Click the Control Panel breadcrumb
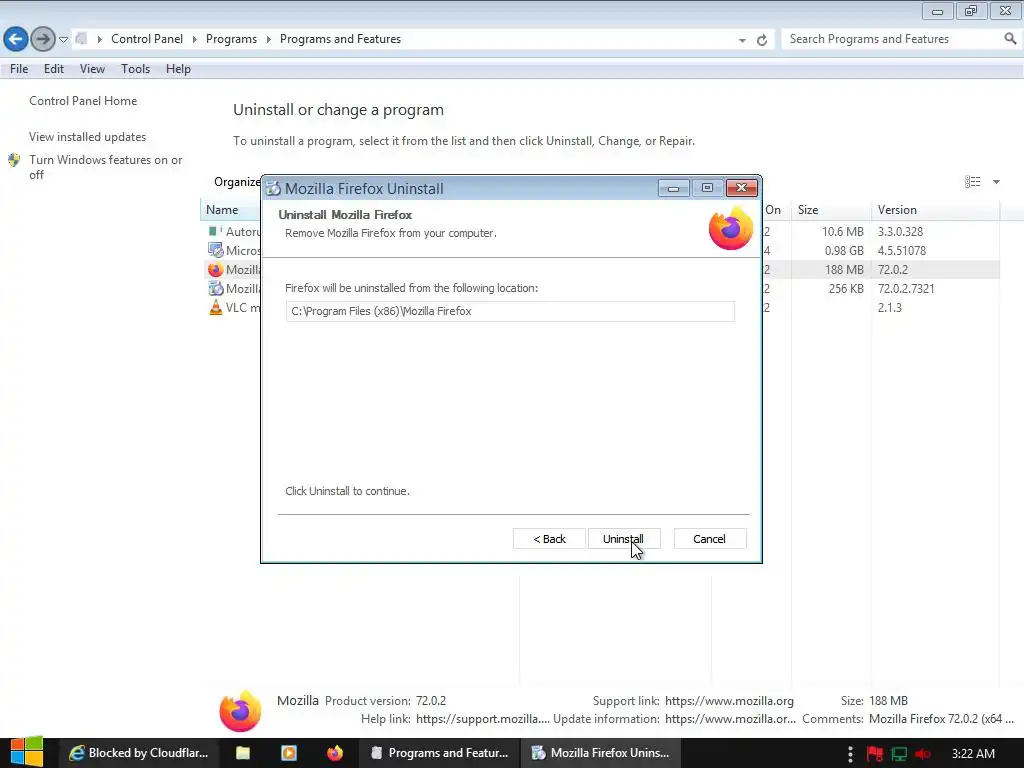 (147, 39)
